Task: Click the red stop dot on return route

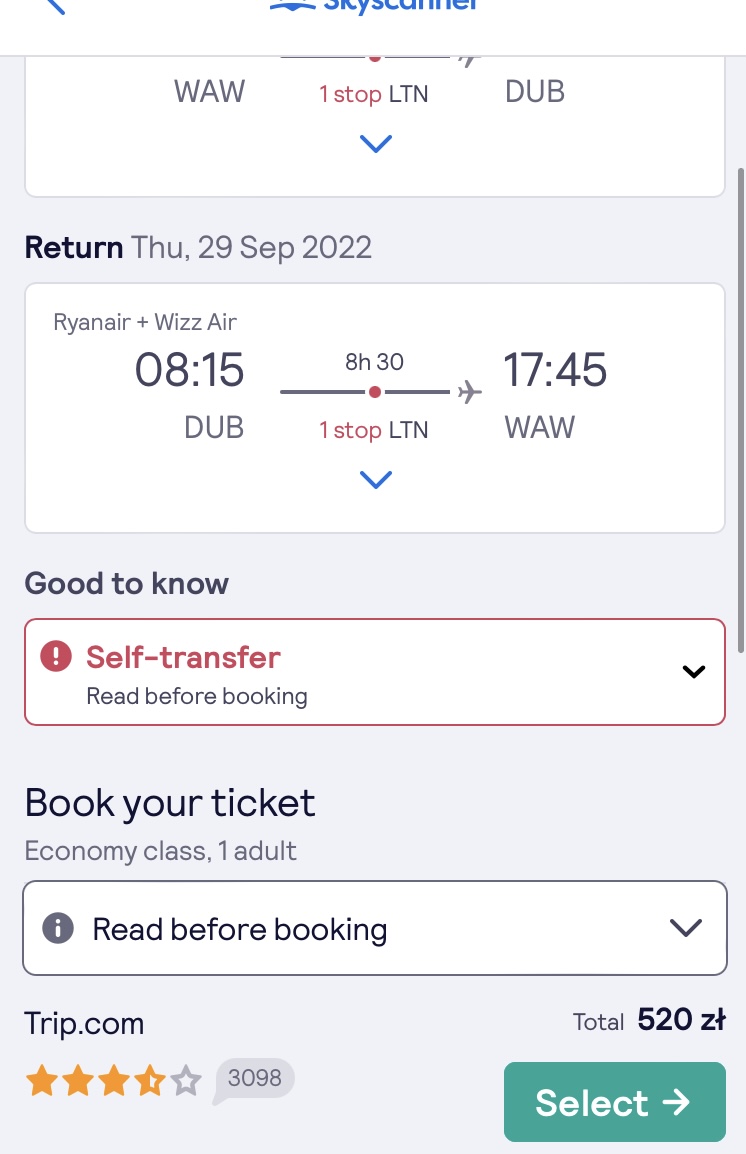Action: 374,392
